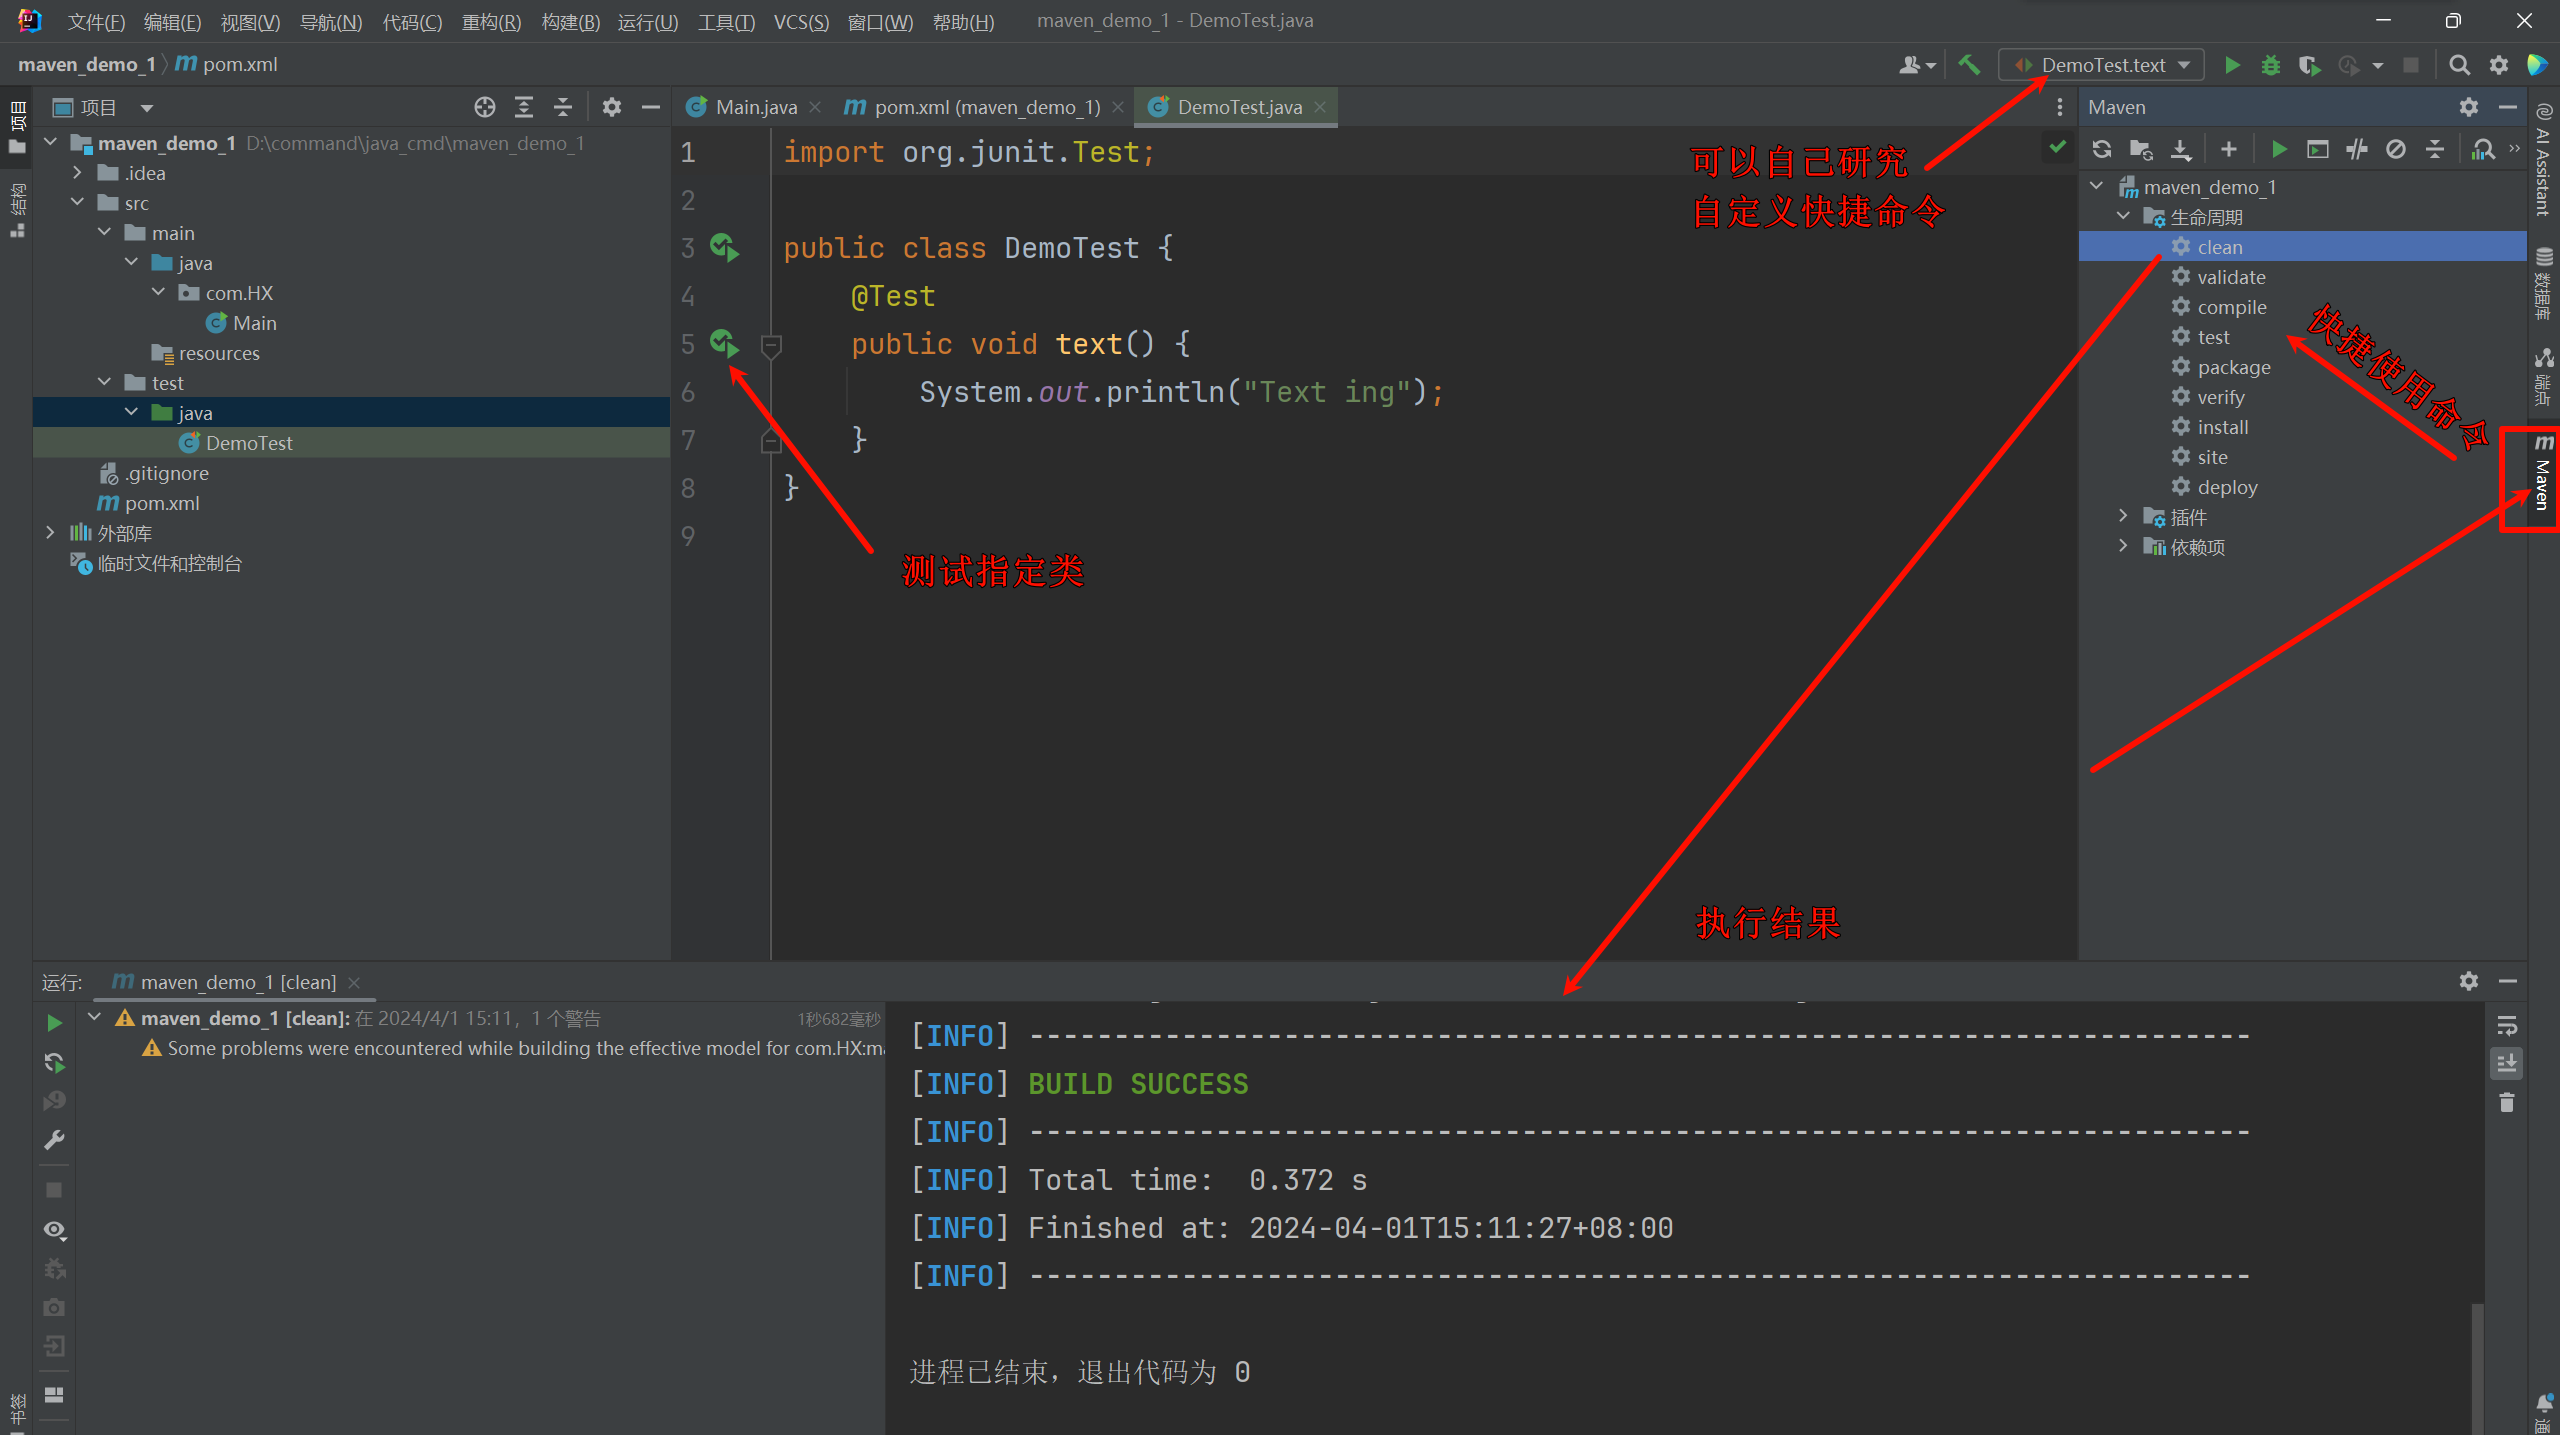Toggle soft-wrap in the console output
This screenshot has width=2560, height=1435.
(x=2507, y=1026)
